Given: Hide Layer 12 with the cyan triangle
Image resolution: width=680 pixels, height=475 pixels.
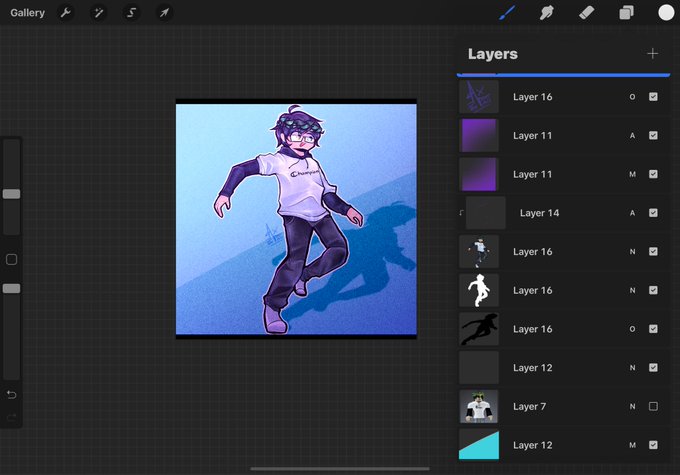Looking at the screenshot, I should [x=653, y=445].
